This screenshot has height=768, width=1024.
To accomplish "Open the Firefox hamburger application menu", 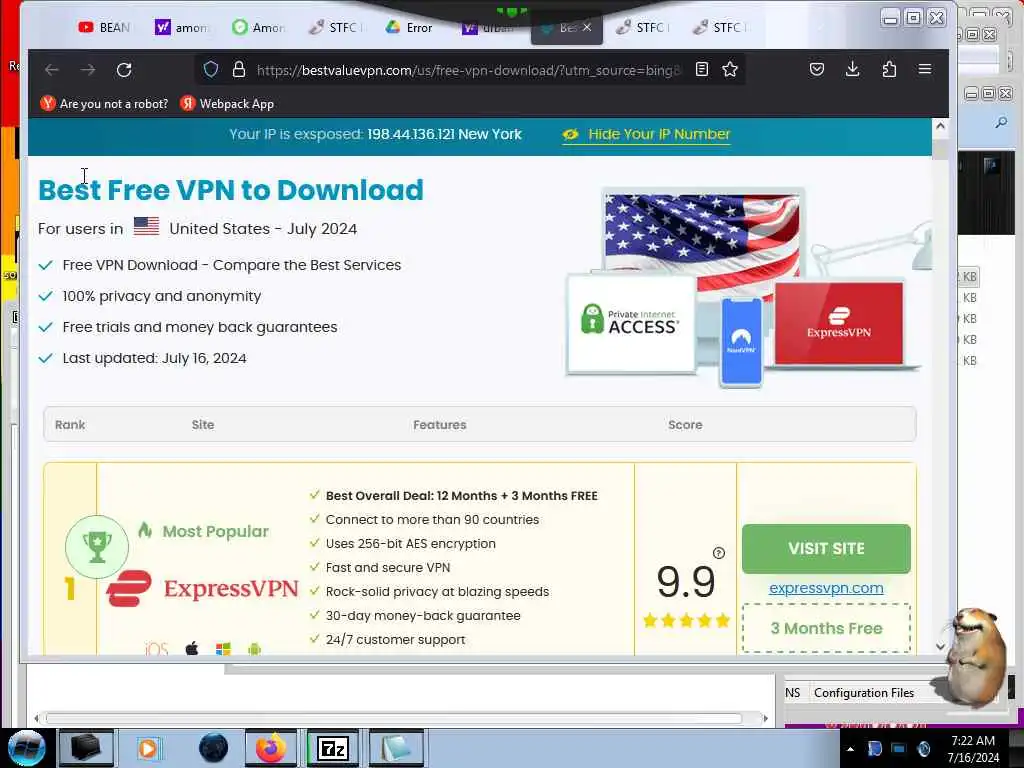I will click(925, 69).
